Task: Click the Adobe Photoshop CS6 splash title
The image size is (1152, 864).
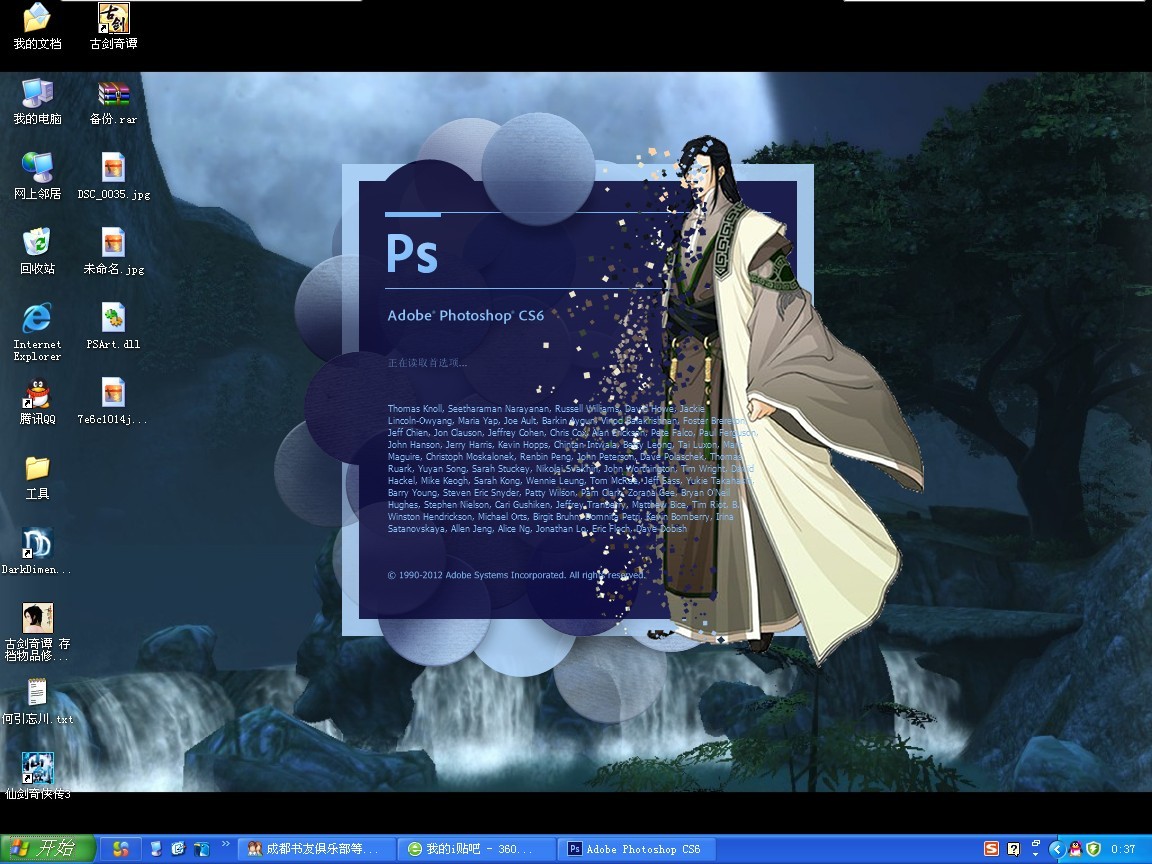Action: (x=466, y=315)
